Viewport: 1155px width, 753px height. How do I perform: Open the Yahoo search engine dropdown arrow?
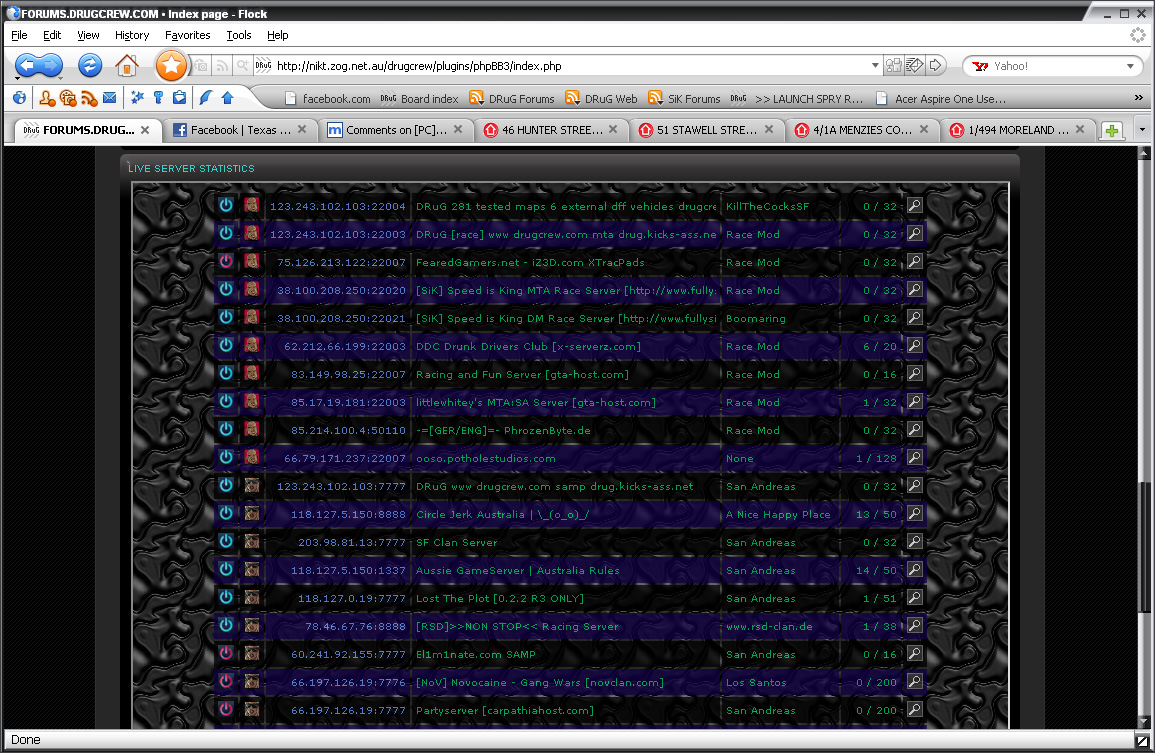[x=1131, y=66]
